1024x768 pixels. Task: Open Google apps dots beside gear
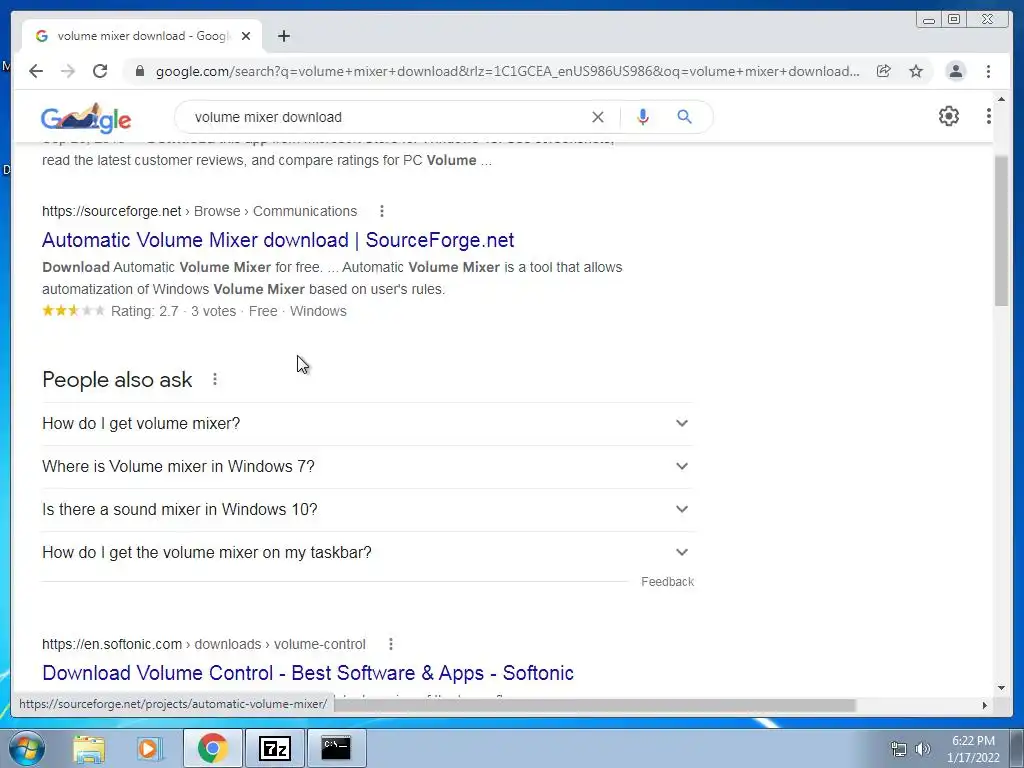989,116
